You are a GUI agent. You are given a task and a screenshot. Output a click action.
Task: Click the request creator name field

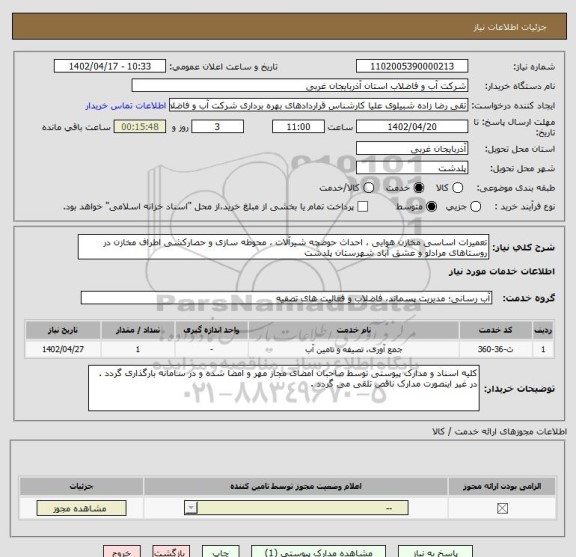[x=318, y=105]
